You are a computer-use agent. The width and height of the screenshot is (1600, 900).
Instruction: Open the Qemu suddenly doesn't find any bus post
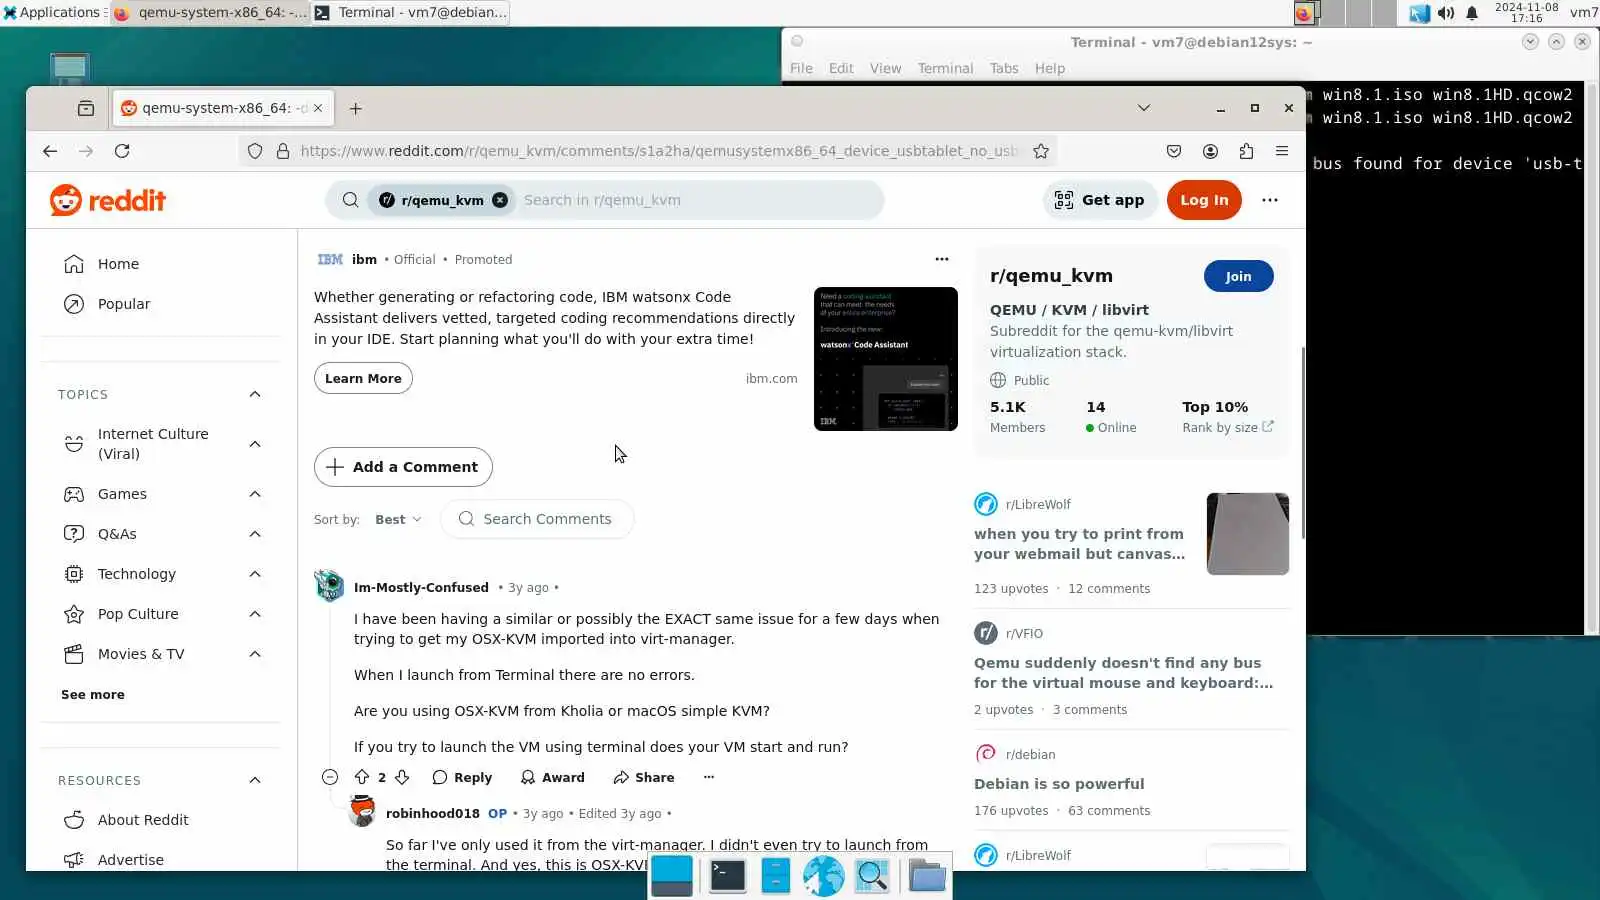[x=1123, y=673]
